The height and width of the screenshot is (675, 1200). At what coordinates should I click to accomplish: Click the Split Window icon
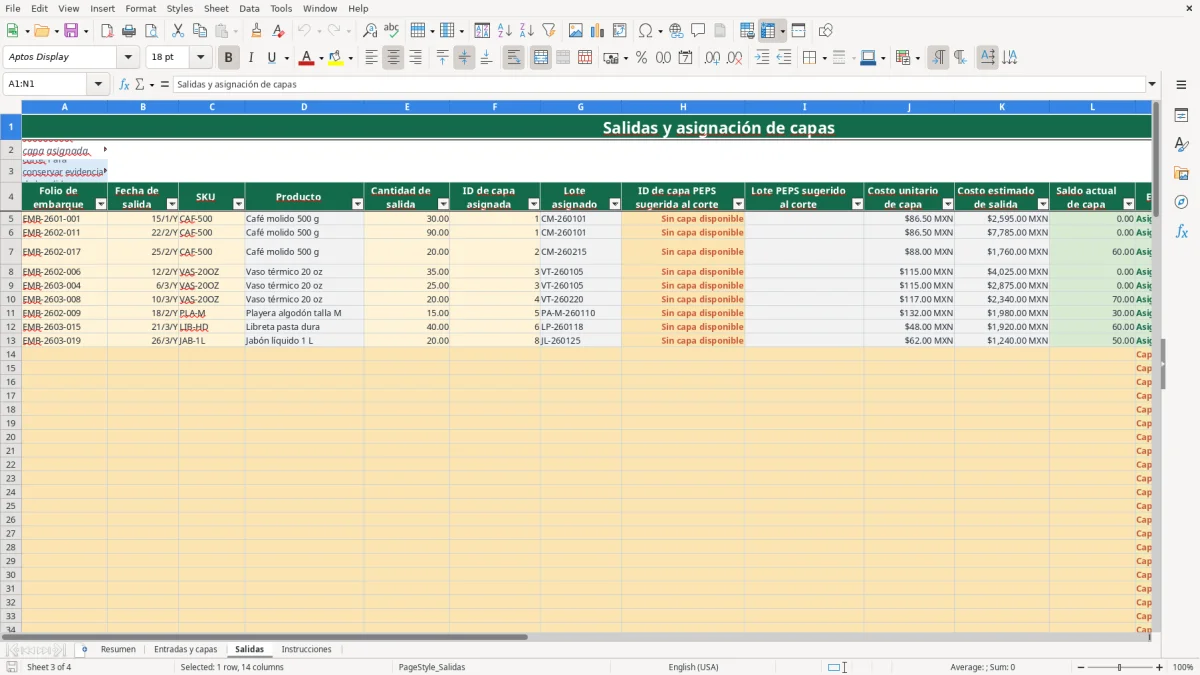coord(798,31)
